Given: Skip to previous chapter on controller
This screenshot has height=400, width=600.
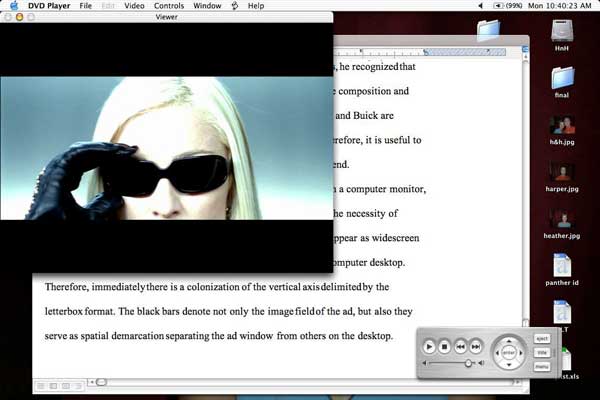Looking at the screenshot, I should [x=460, y=347].
